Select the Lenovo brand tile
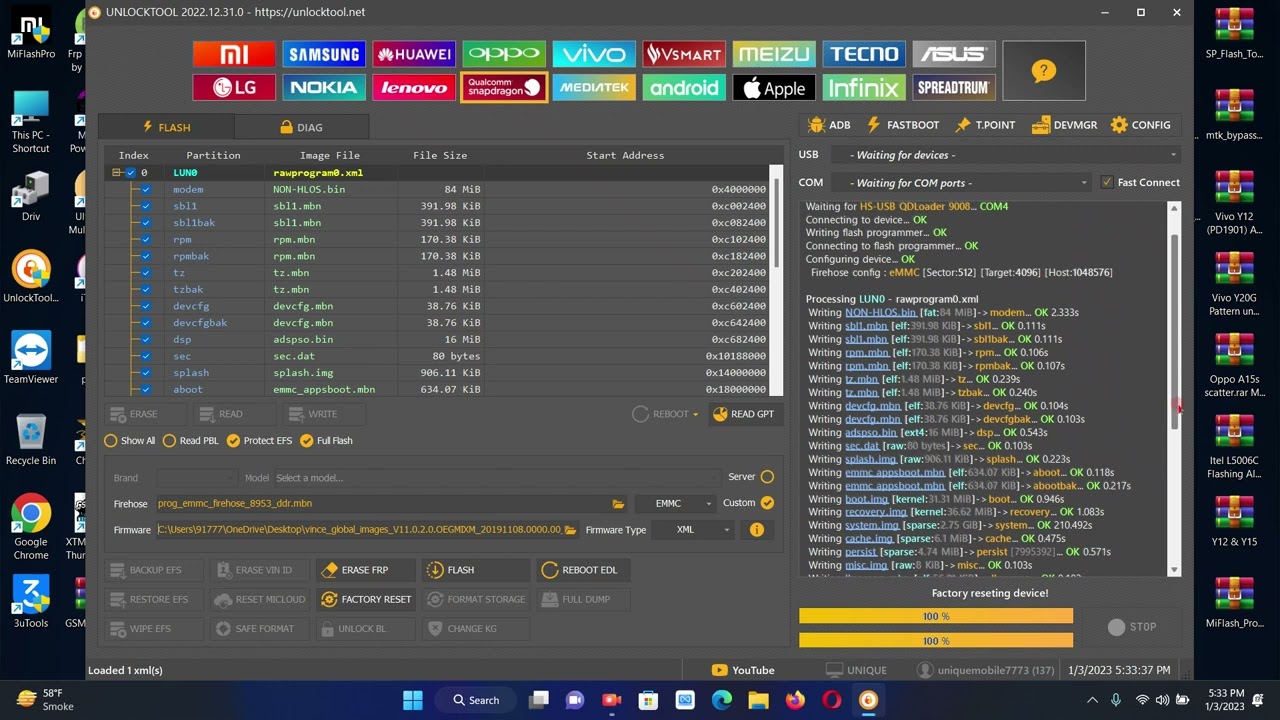Image resolution: width=1280 pixels, height=720 pixels. [x=414, y=88]
